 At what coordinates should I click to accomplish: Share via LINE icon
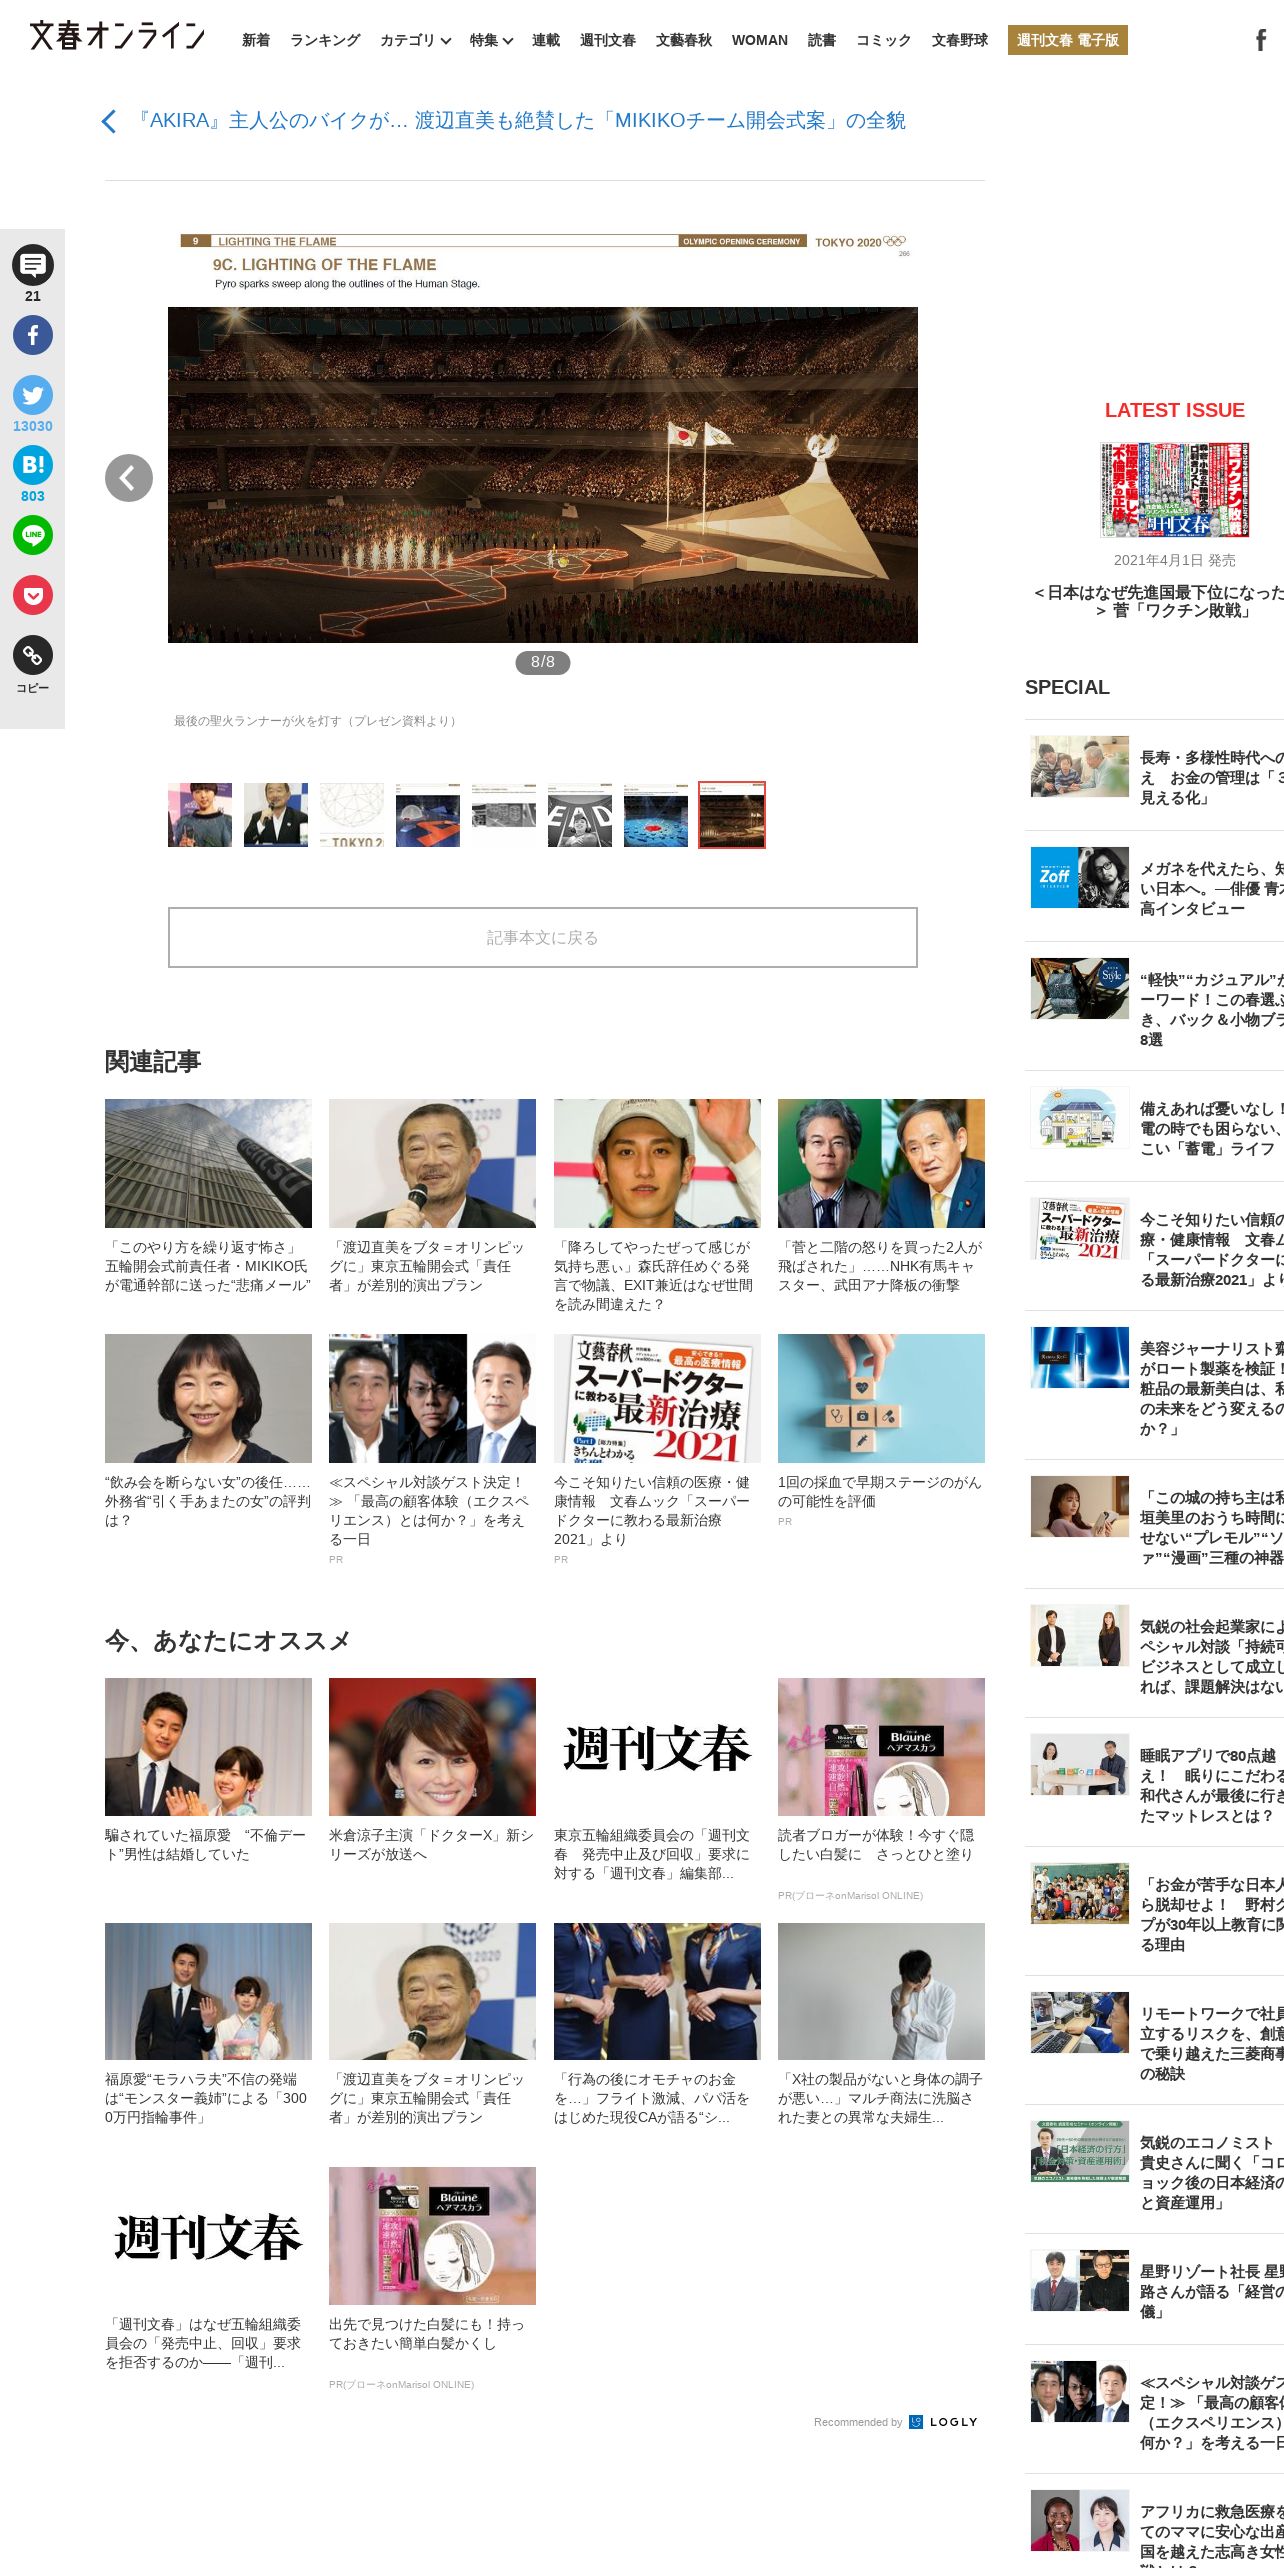coord(33,535)
